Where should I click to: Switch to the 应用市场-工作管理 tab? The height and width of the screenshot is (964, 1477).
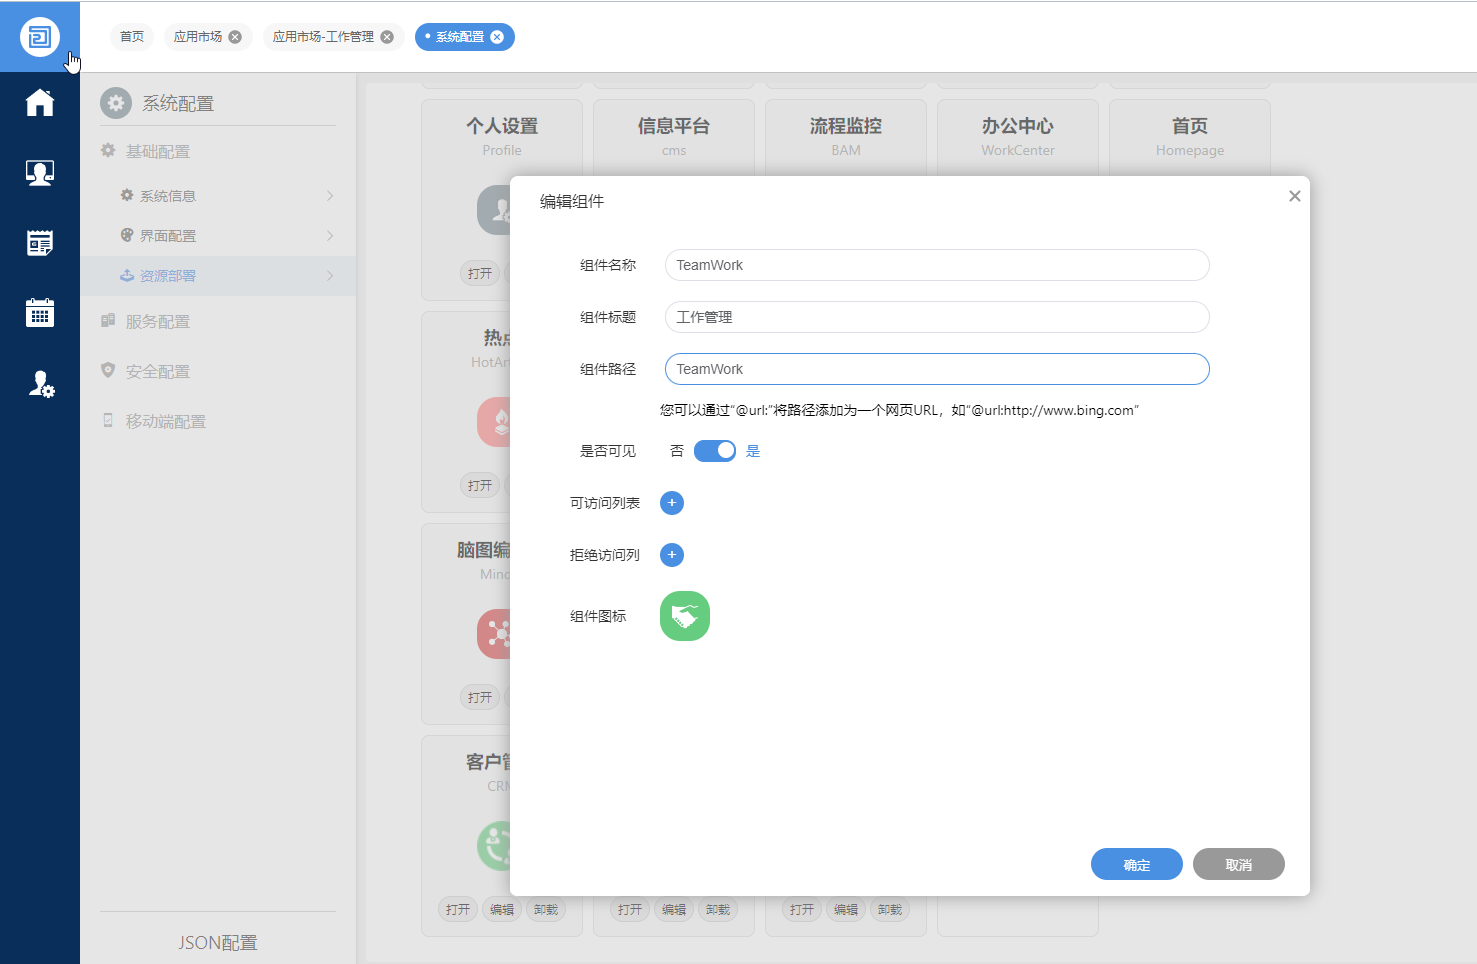(x=323, y=37)
